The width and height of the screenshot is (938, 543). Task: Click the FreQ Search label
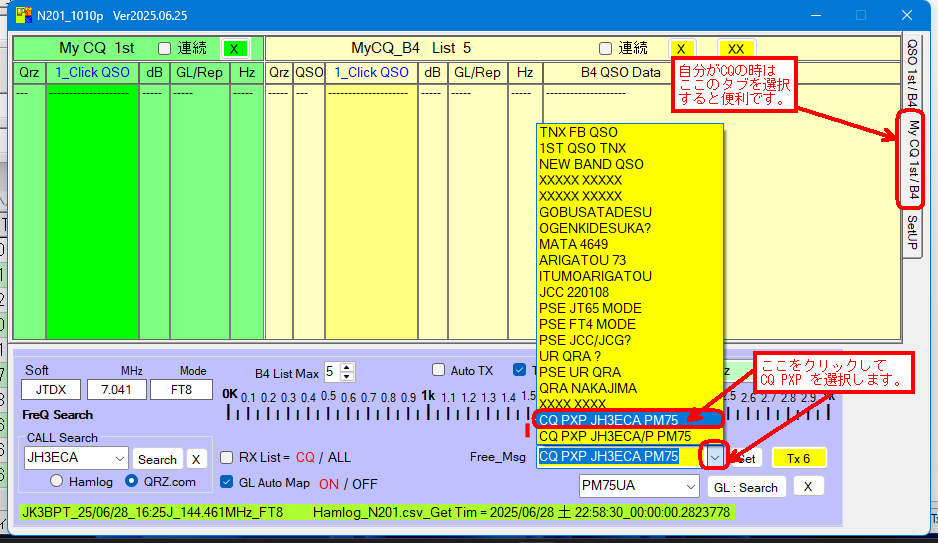57,415
